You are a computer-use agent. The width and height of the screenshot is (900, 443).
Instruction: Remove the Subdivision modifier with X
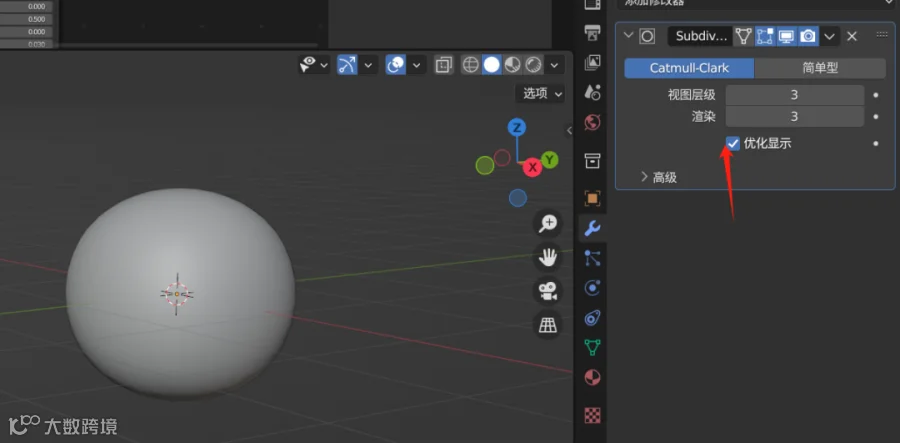852,37
